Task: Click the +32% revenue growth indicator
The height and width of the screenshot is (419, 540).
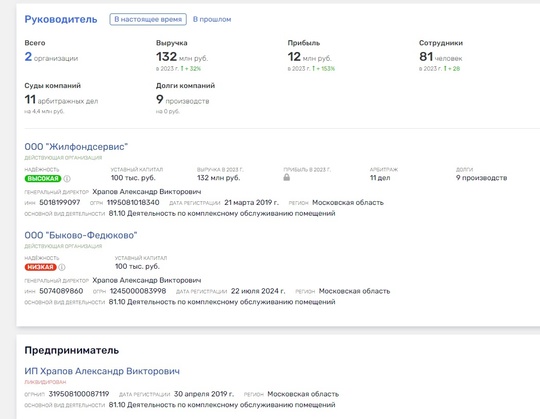Action: pyautogui.click(x=191, y=69)
